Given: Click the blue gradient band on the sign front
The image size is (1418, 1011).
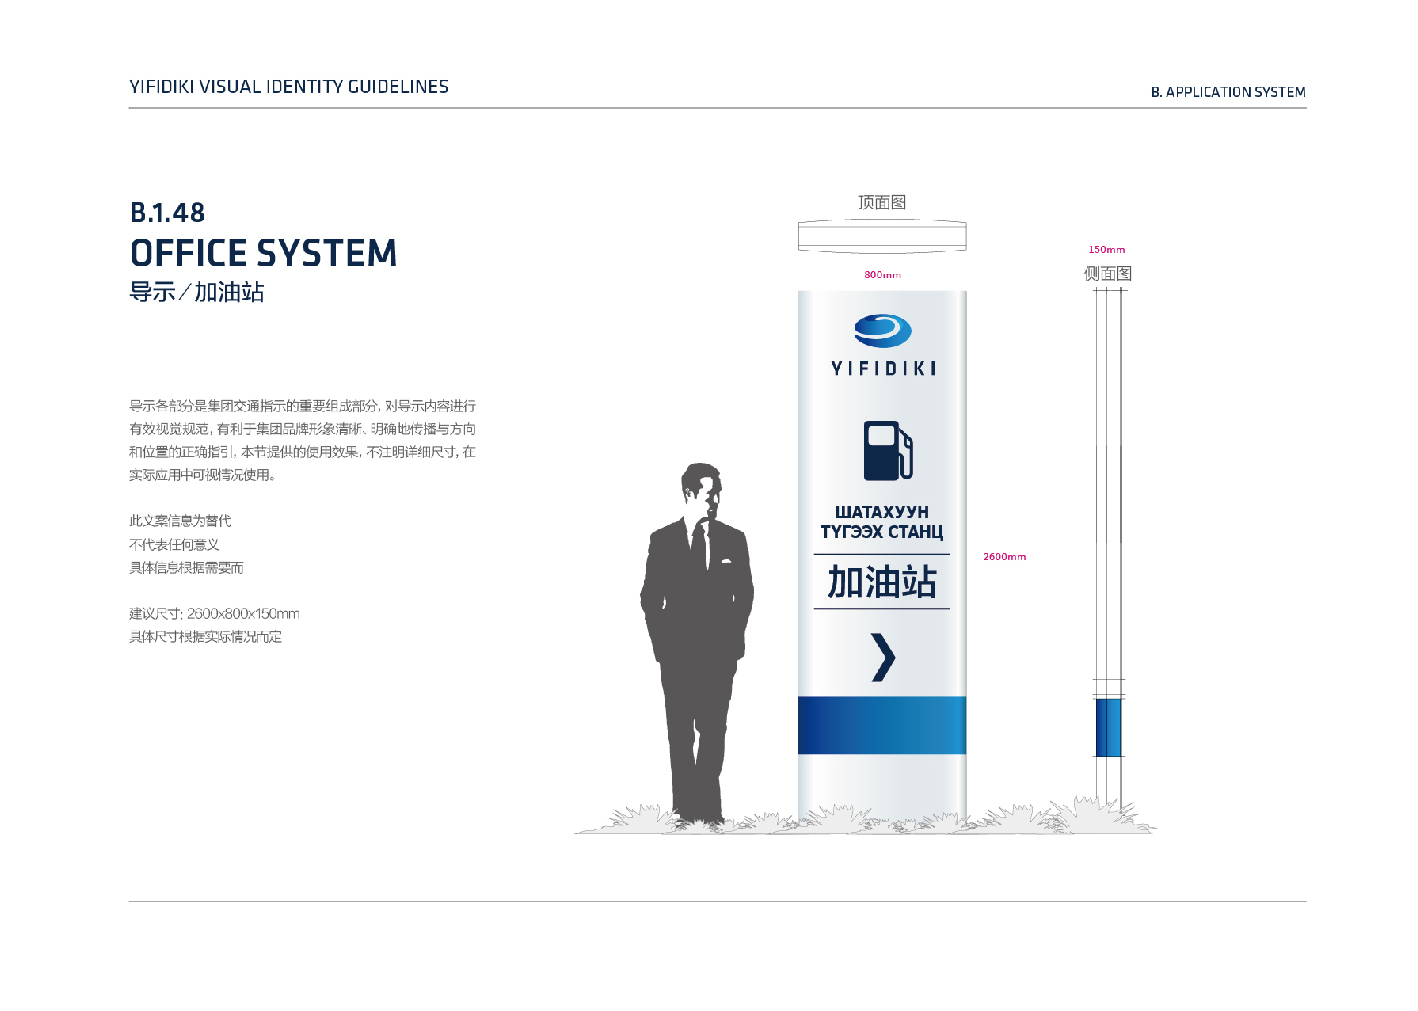Looking at the screenshot, I should point(882,725).
